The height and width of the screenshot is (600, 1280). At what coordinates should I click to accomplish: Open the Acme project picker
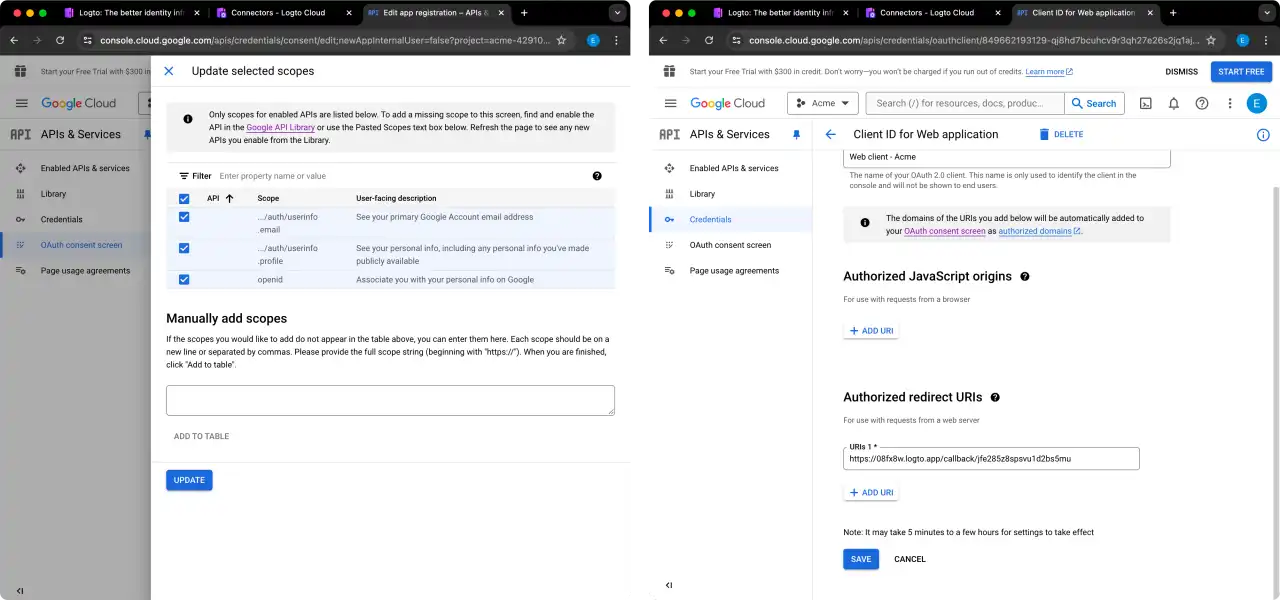822,103
